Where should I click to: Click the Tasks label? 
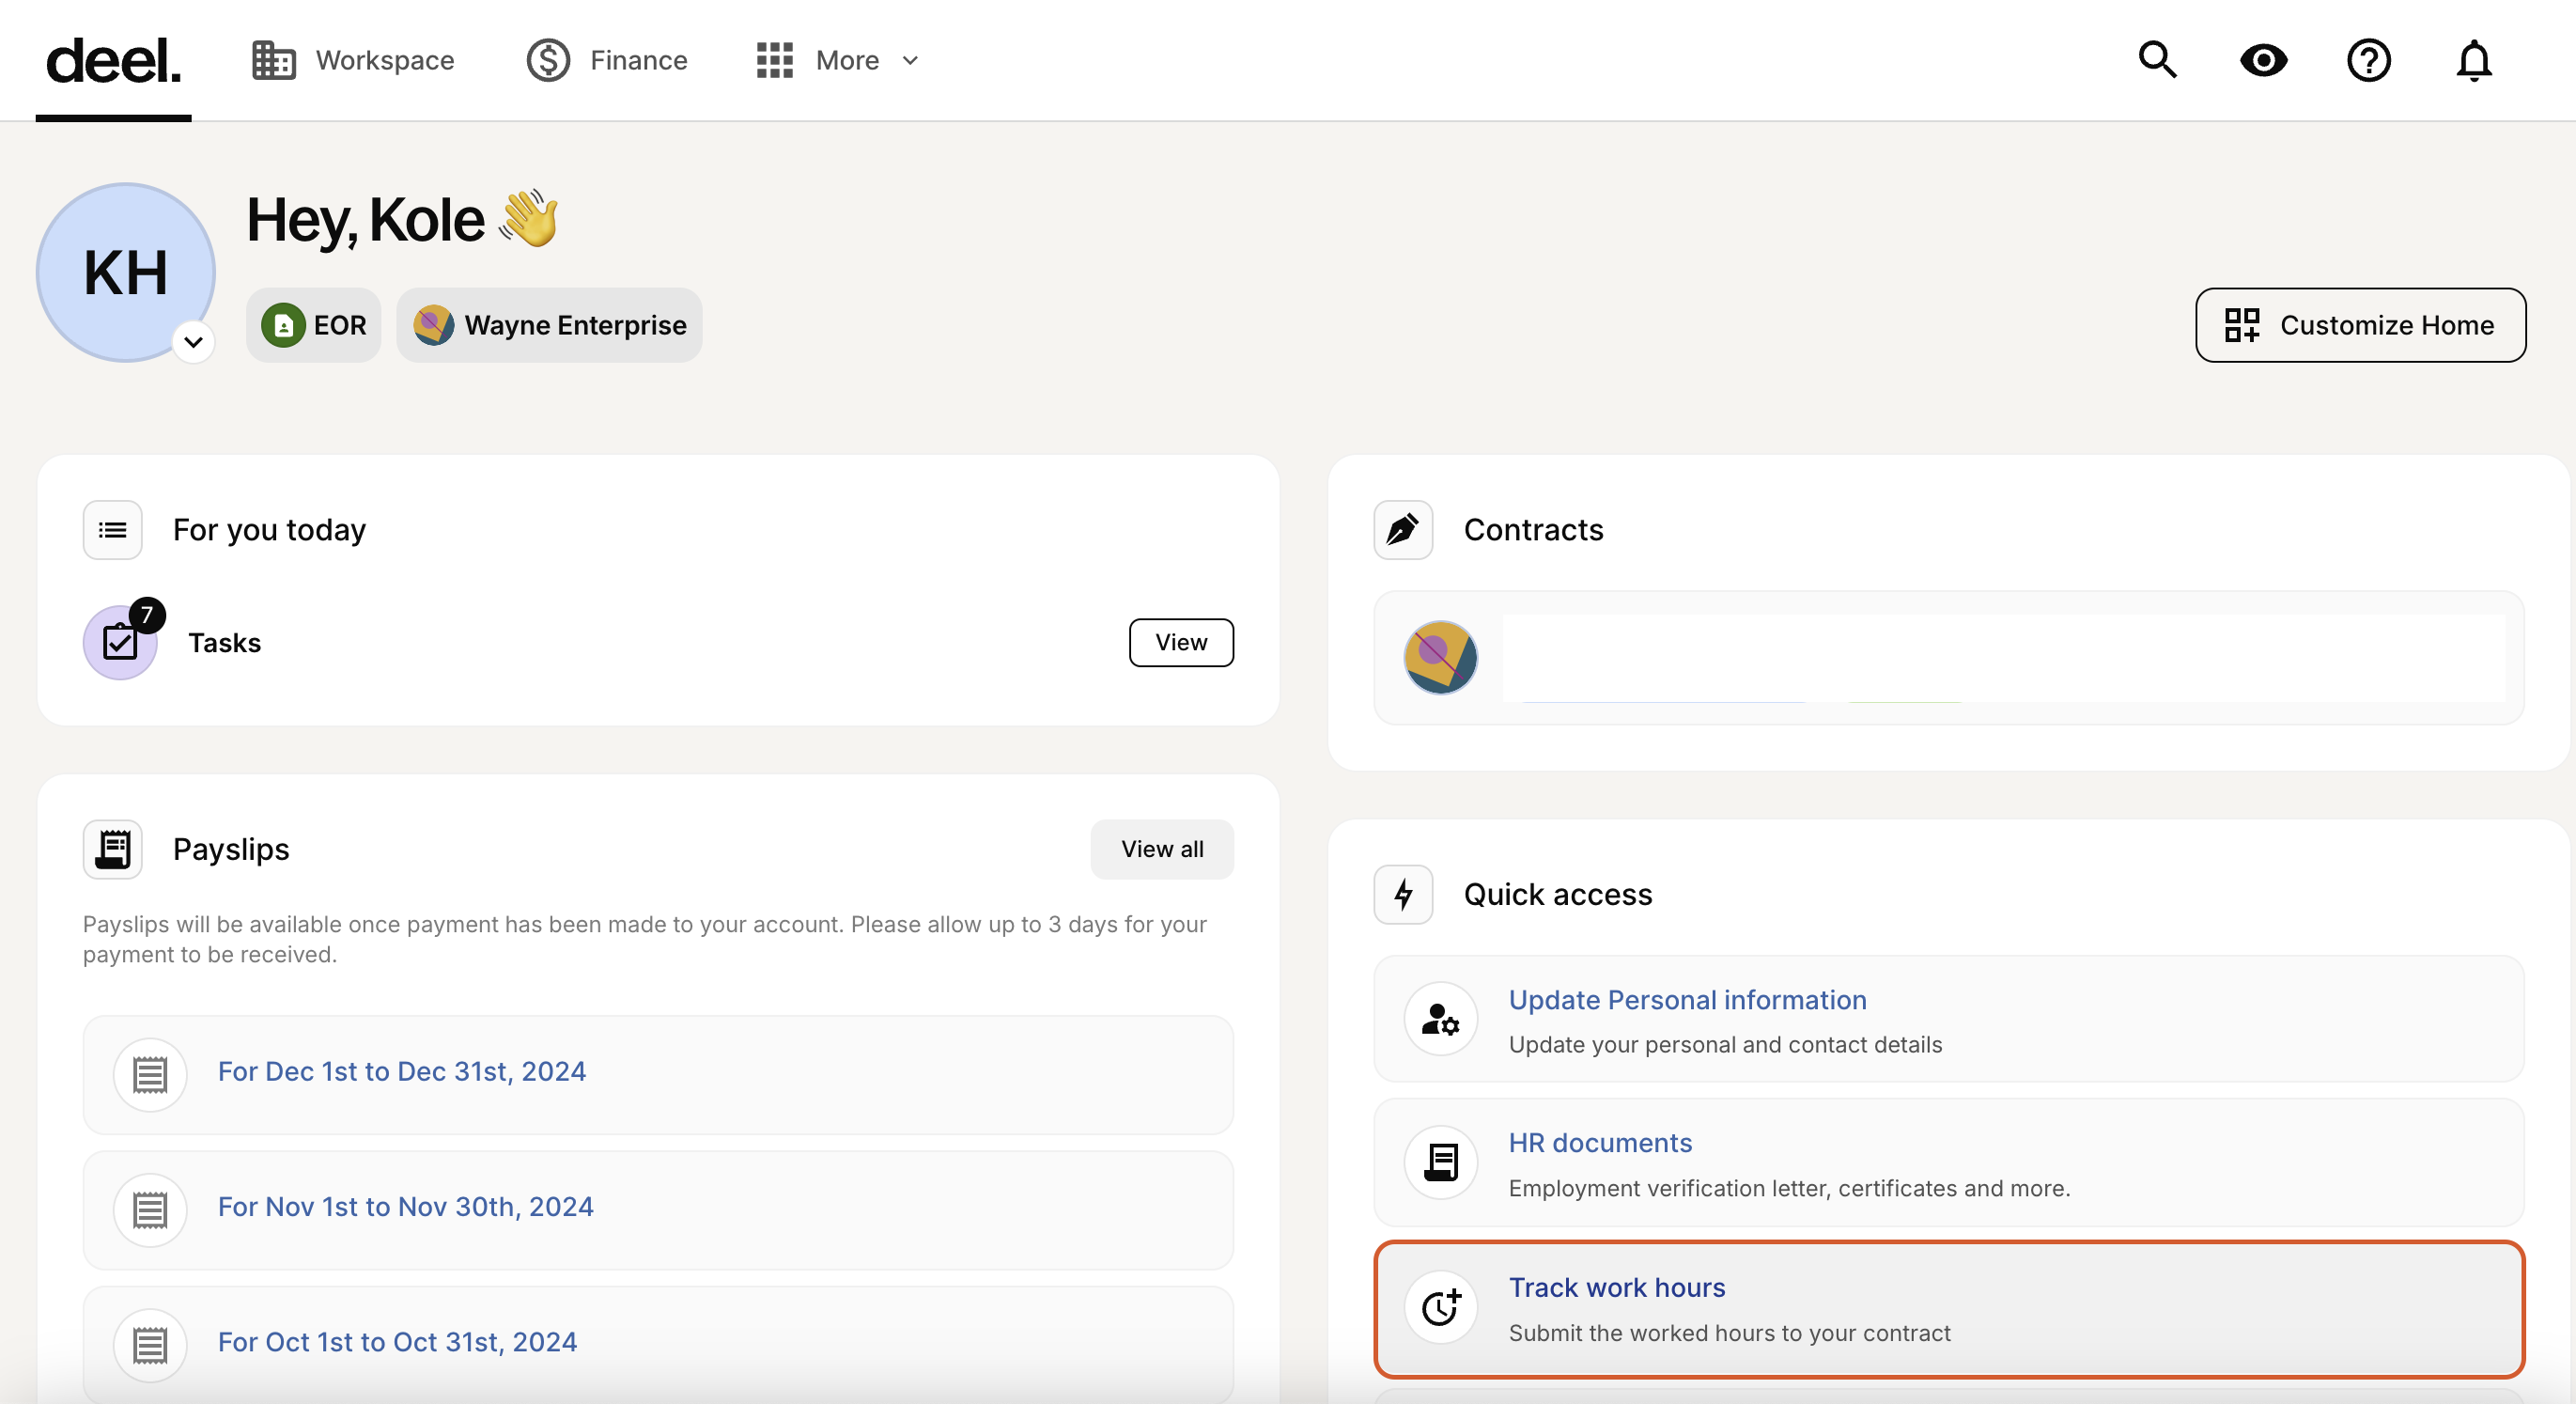click(225, 643)
